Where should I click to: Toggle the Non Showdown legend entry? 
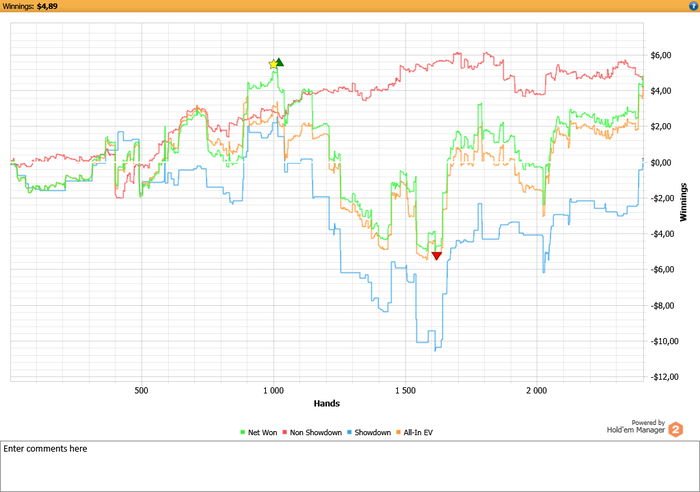tap(312, 432)
